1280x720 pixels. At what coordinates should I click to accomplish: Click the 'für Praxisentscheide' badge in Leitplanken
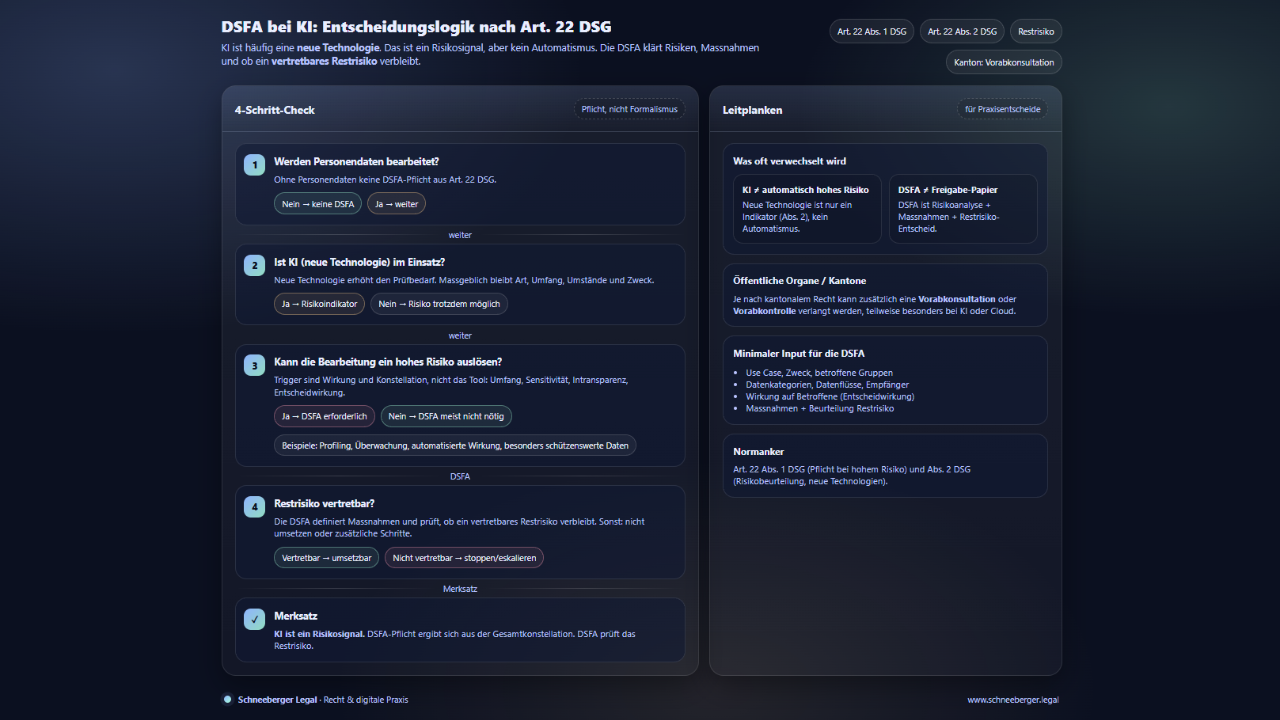[1002, 109]
